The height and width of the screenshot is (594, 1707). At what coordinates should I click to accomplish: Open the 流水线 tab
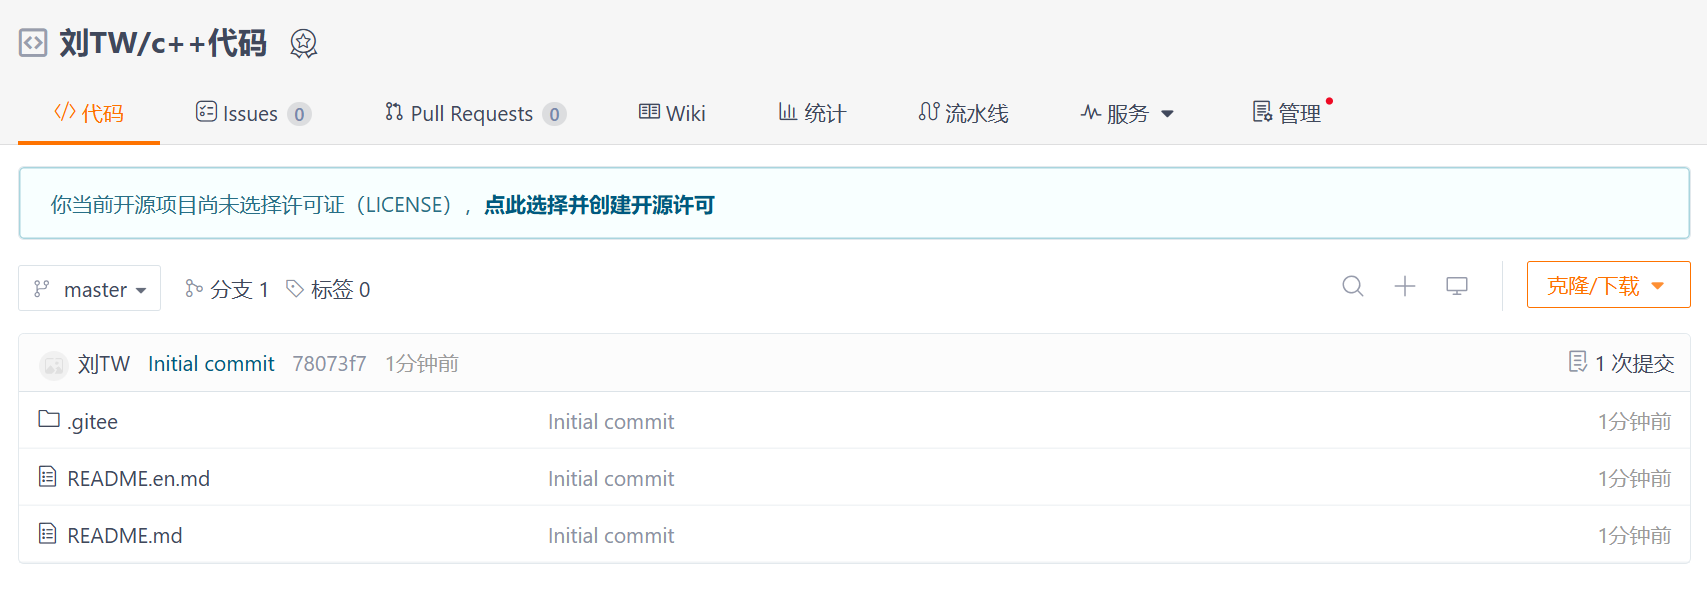click(x=963, y=113)
